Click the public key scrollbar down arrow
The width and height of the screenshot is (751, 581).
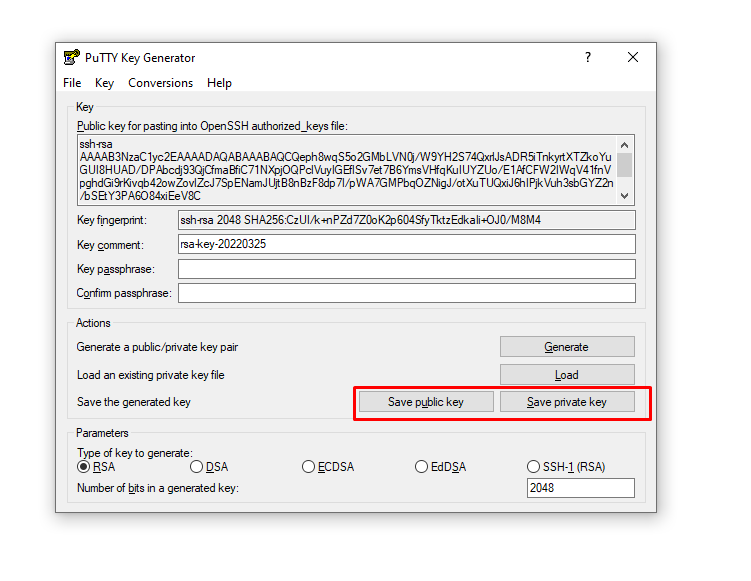pyautogui.click(x=625, y=195)
